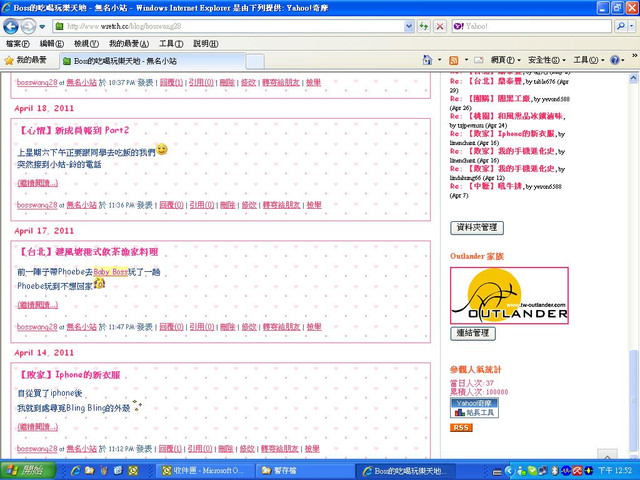Expand command bar overflow chevron

point(635,56)
